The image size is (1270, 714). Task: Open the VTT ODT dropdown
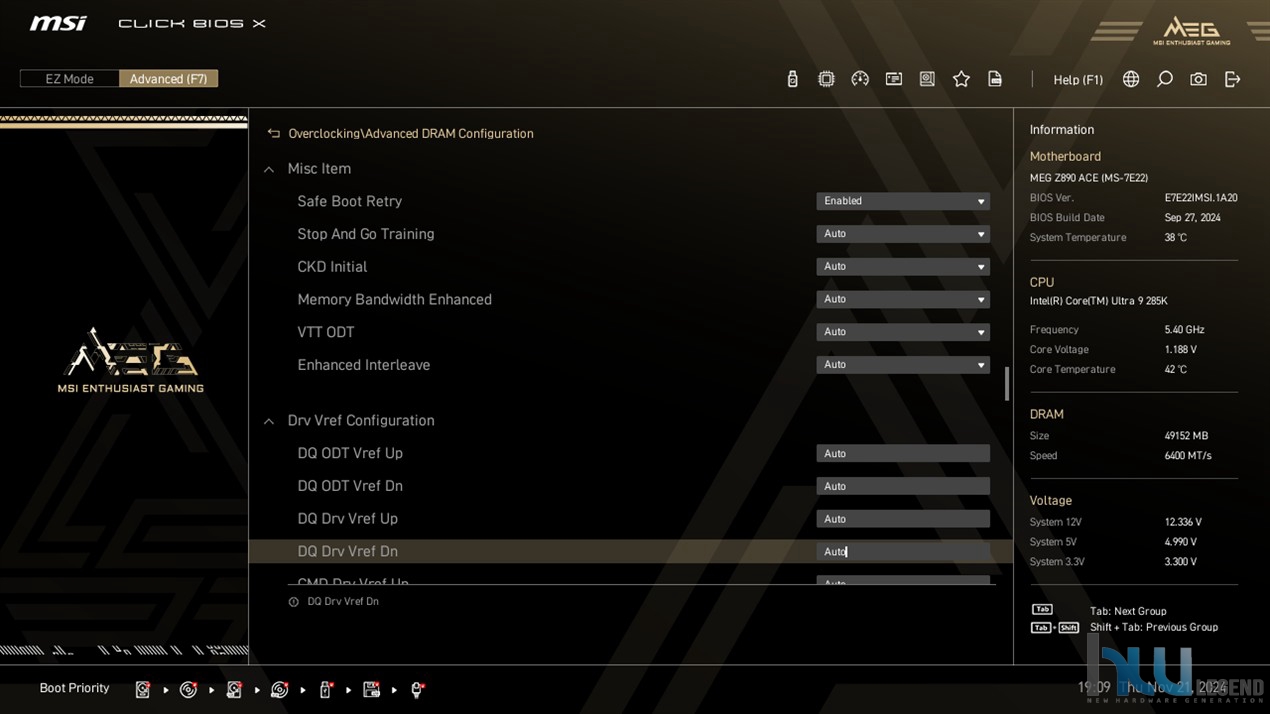(x=903, y=332)
